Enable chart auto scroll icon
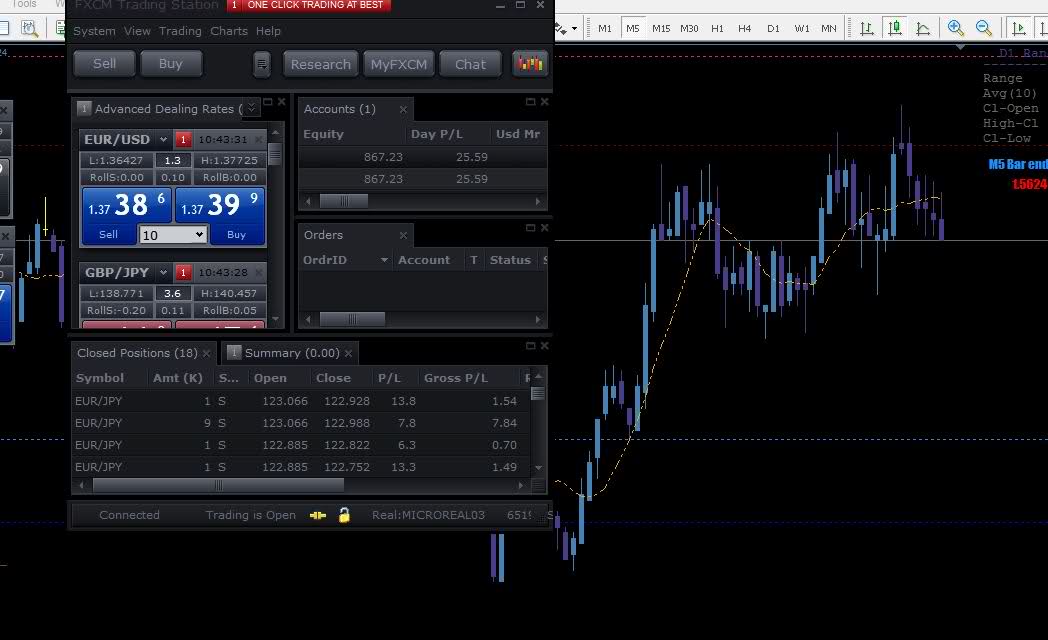Image resolution: width=1048 pixels, height=640 pixels. (1019, 28)
